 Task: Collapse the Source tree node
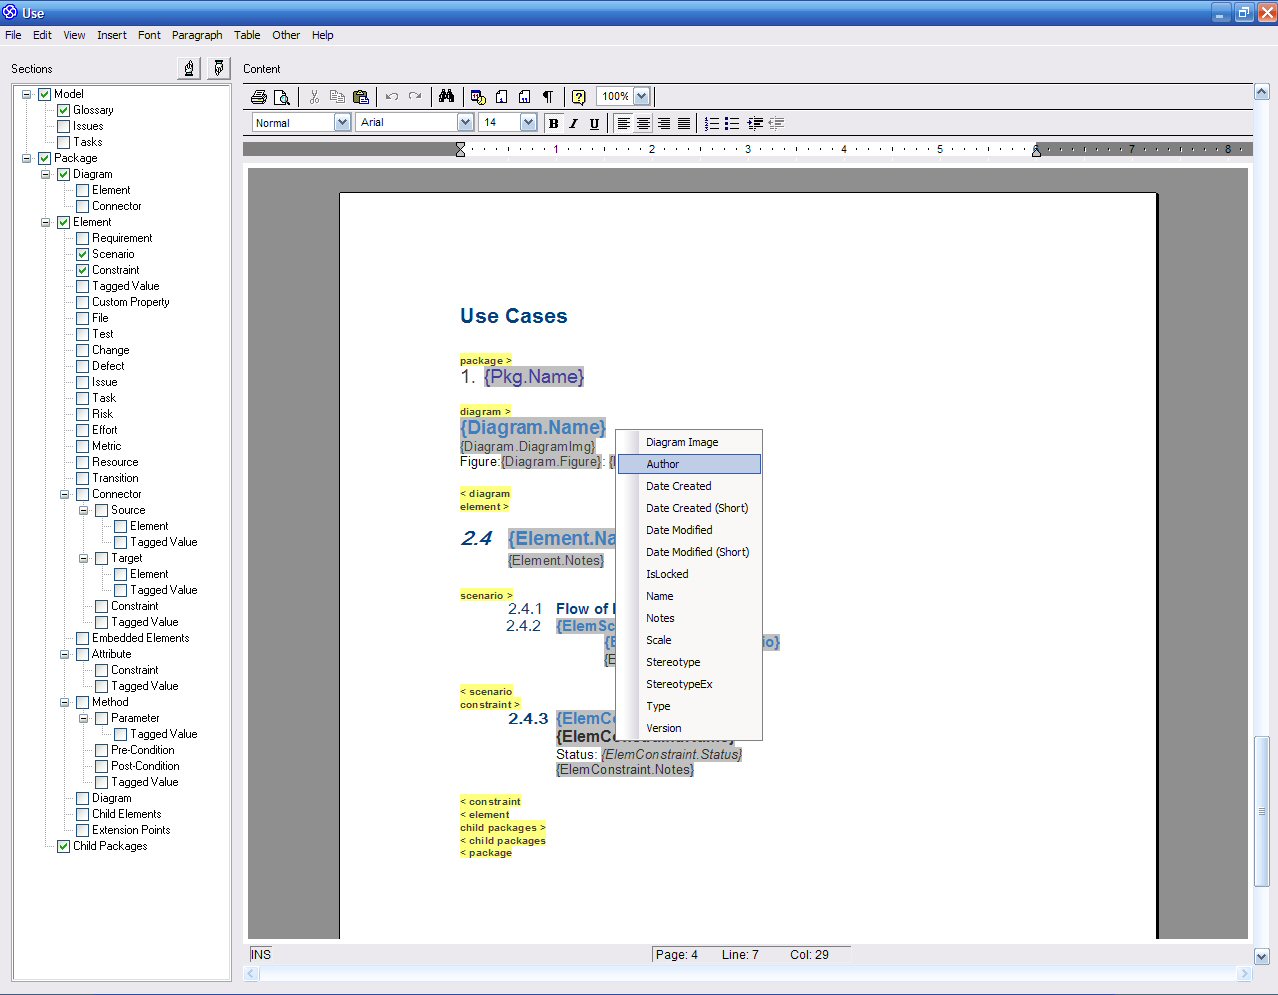click(x=84, y=510)
